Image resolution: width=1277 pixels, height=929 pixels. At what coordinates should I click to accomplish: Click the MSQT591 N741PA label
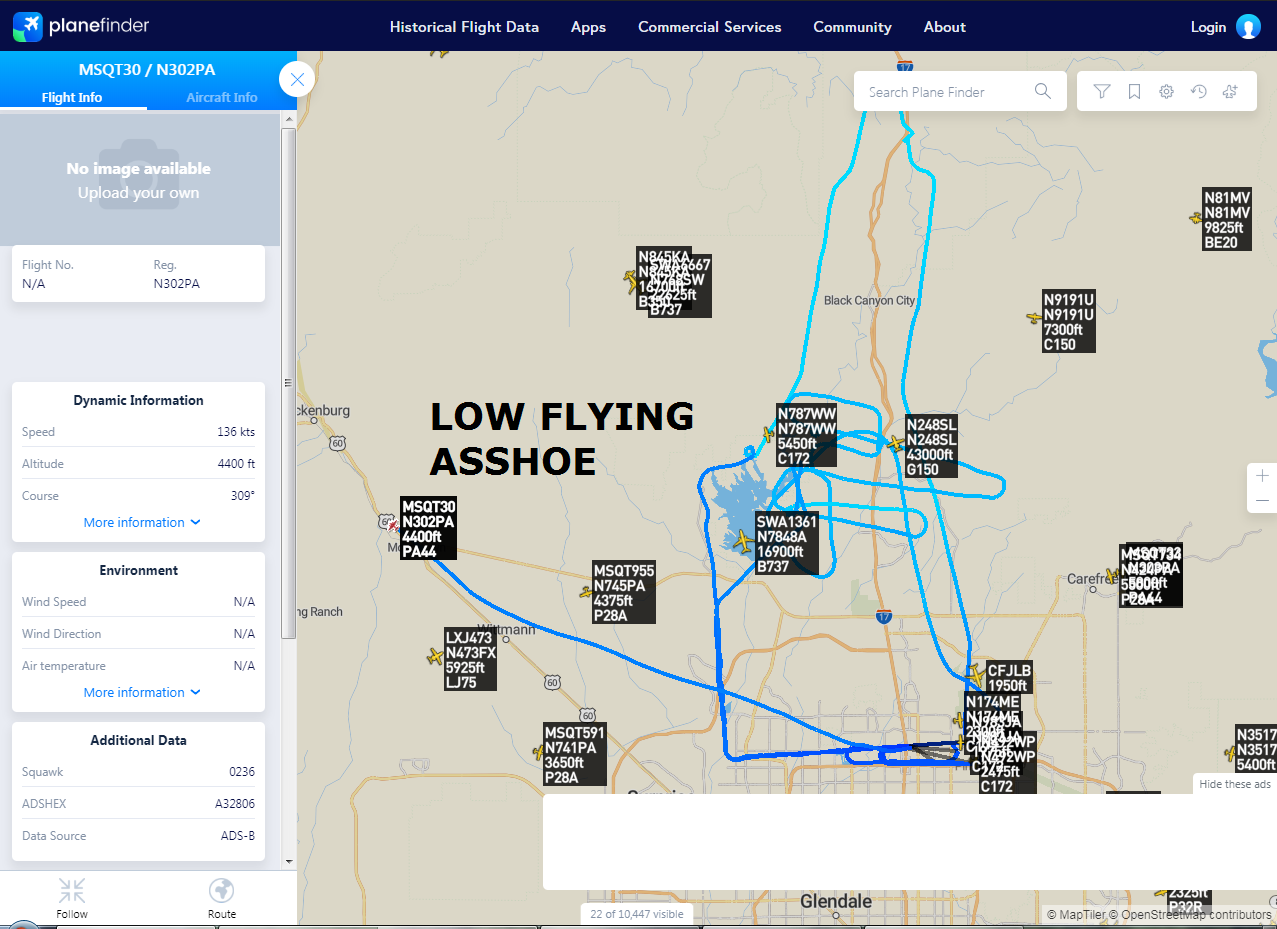[575, 754]
